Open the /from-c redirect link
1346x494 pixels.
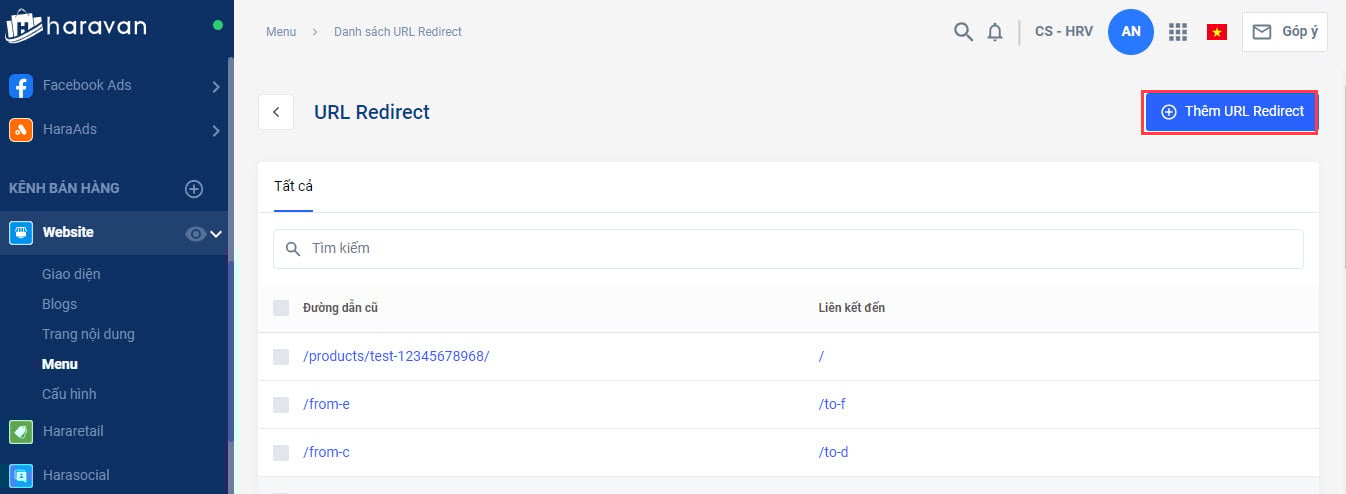pyautogui.click(x=326, y=452)
